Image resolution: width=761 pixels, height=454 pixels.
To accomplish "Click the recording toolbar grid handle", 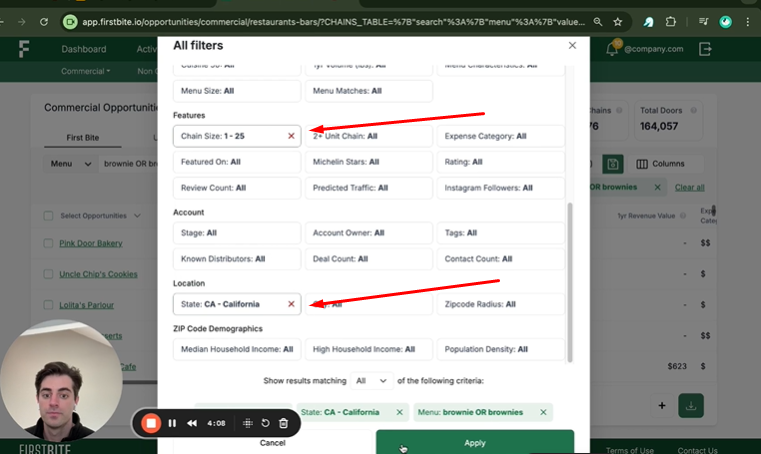I will tap(248, 423).
